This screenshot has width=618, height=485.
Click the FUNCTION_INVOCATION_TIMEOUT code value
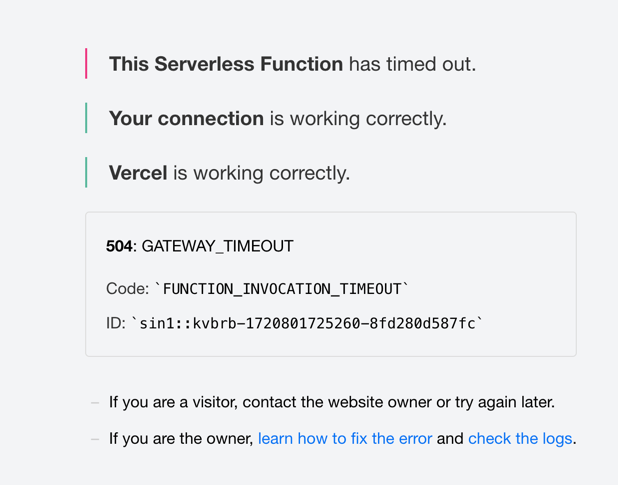click(282, 289)
